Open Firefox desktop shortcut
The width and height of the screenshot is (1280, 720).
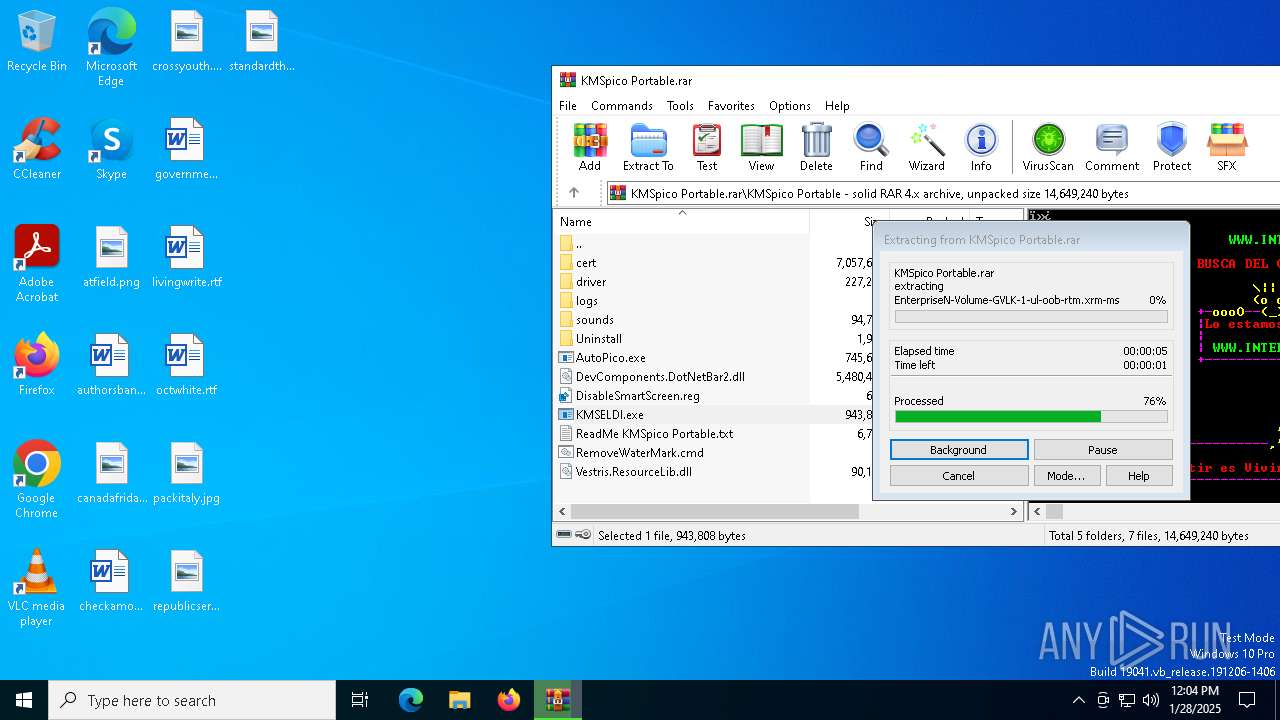click(x=37, y=366)
